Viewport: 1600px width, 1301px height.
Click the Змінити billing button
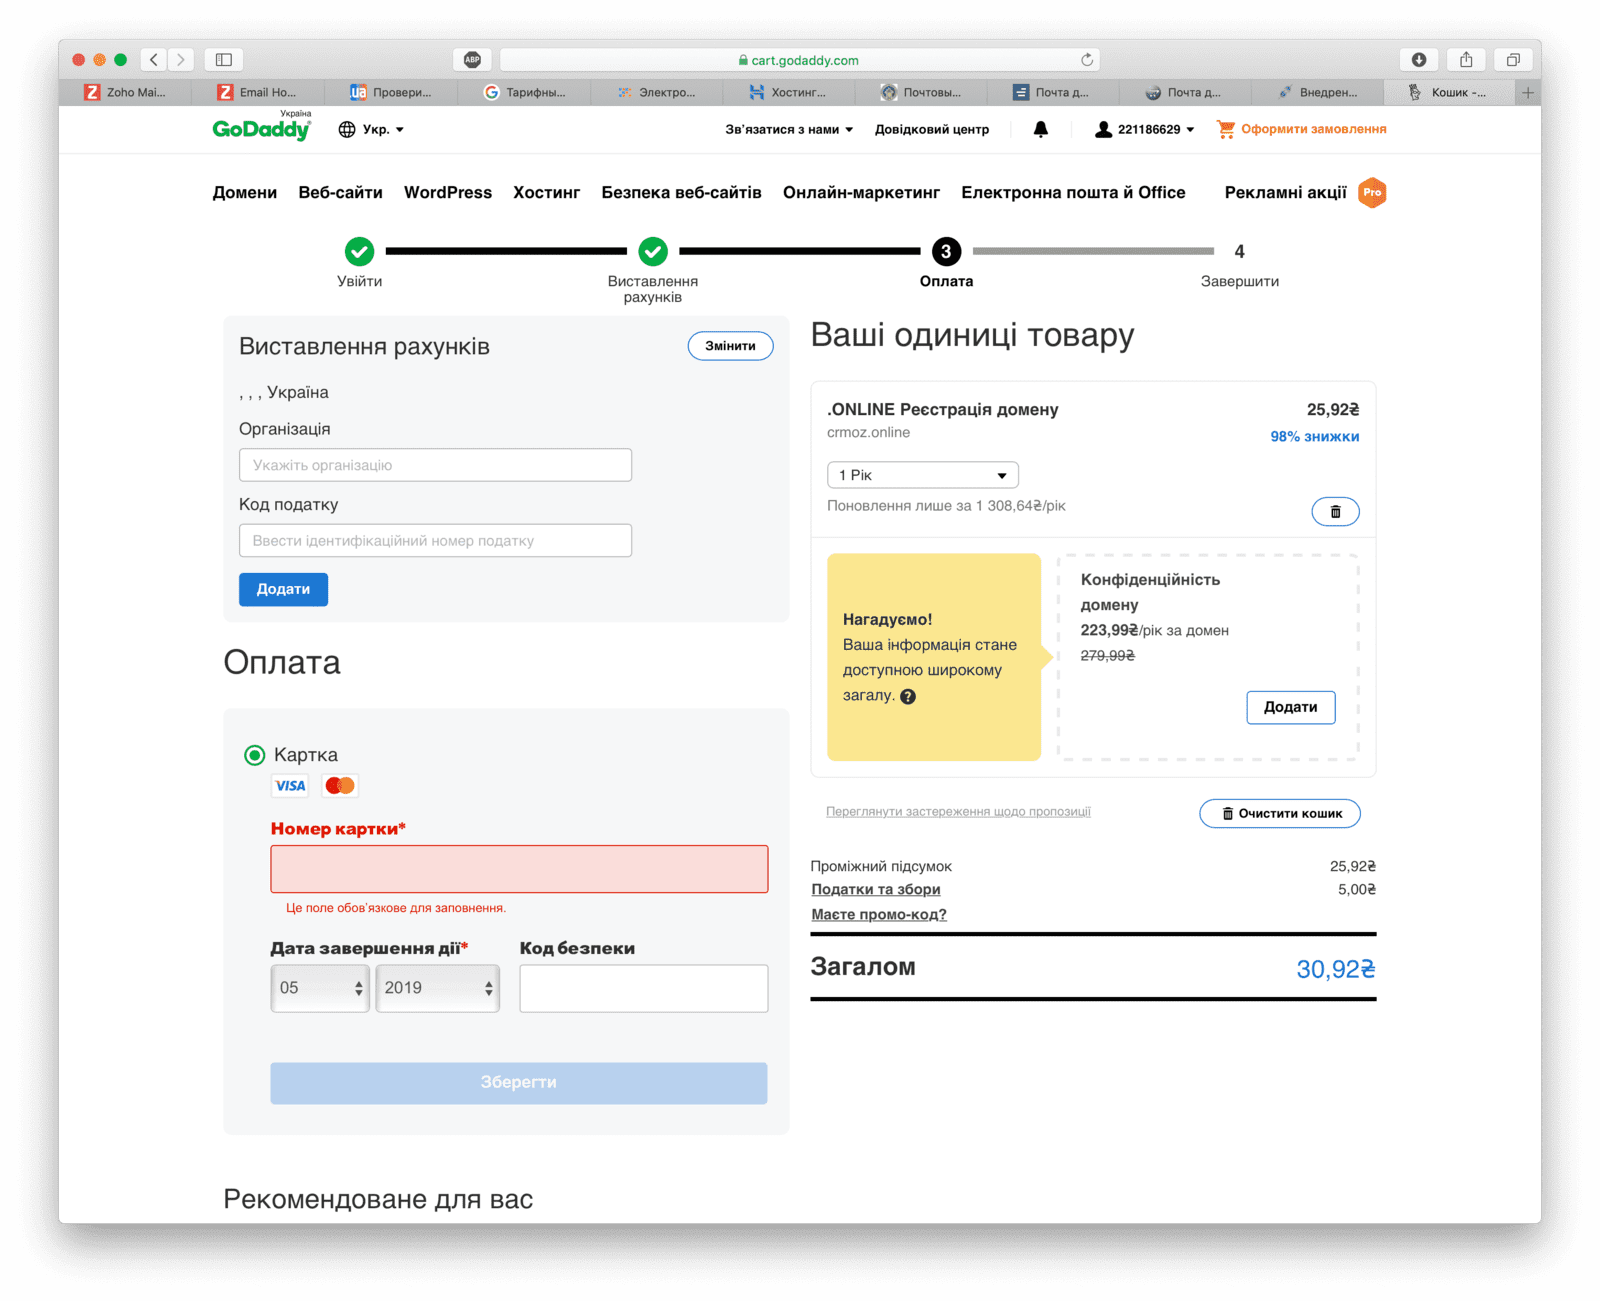[730, 346]
